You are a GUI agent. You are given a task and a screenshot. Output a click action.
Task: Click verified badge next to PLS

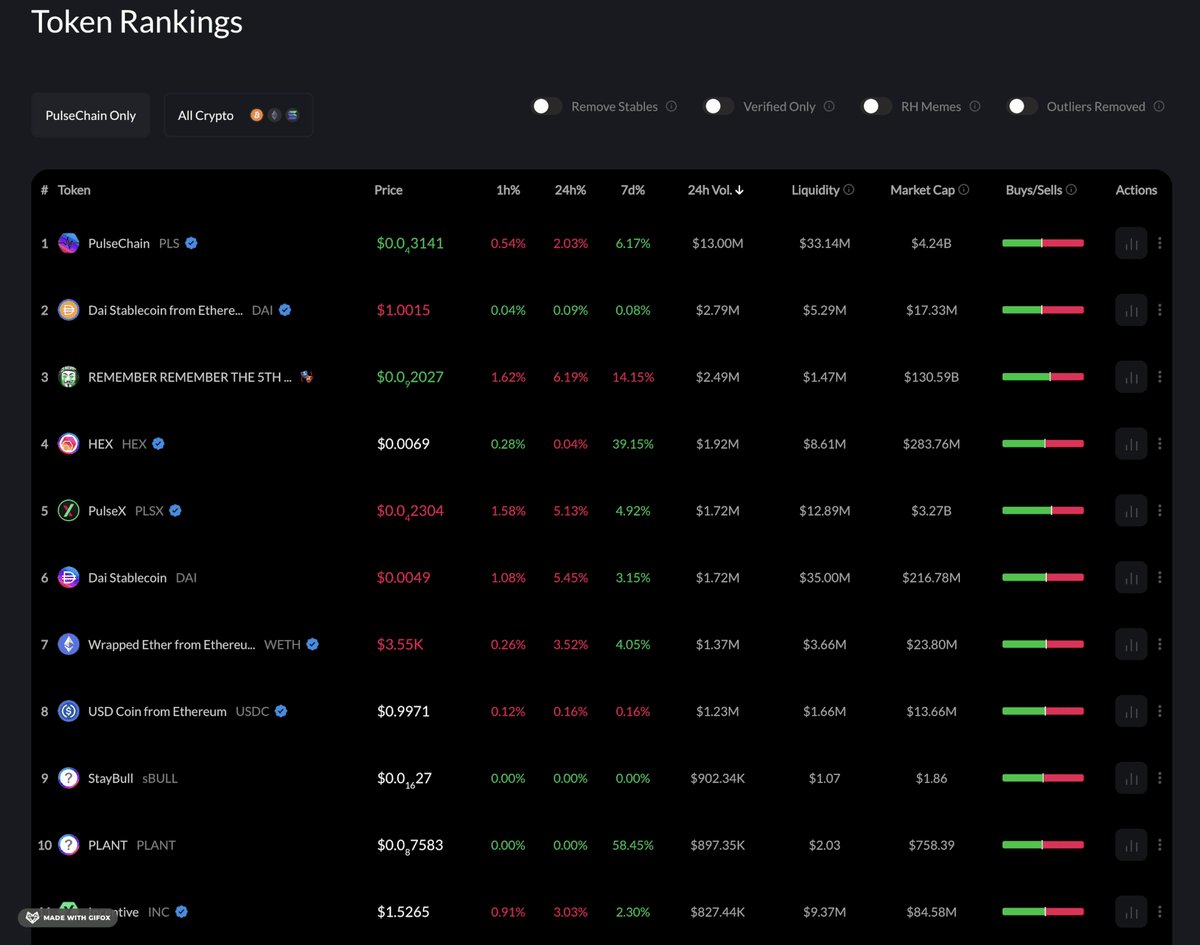point(191,243)
